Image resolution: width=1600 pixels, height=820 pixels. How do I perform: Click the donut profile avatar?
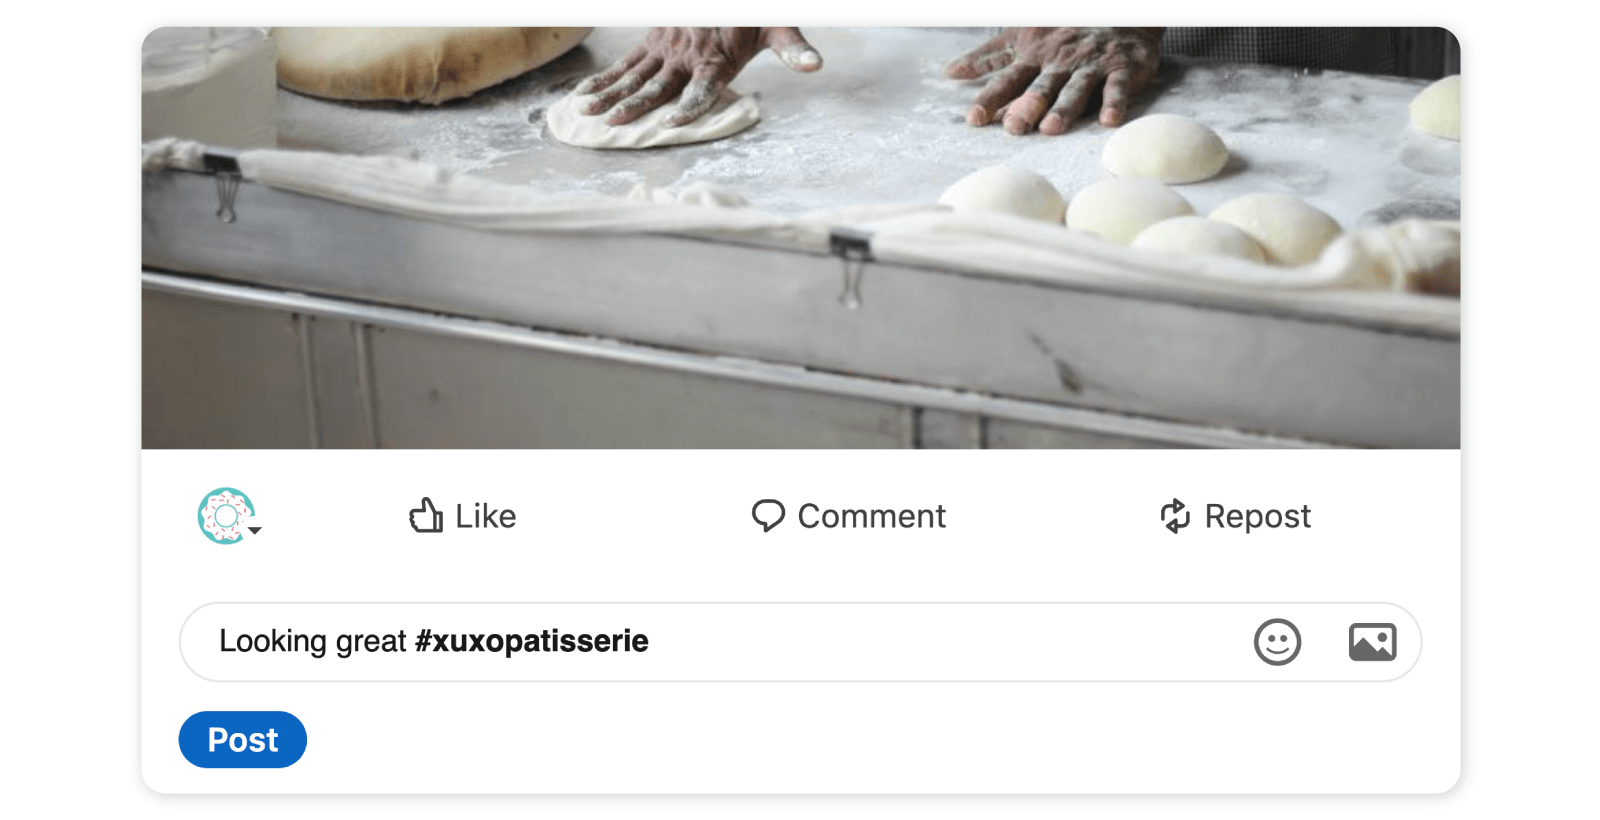[225, 516]
